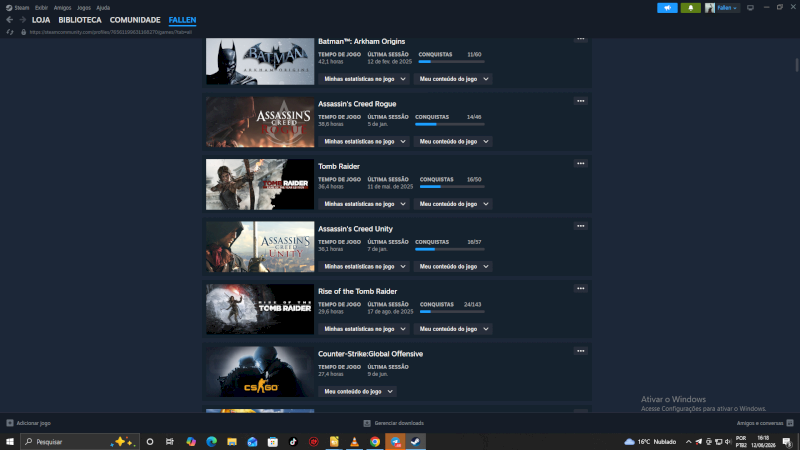Show hidden system tray icons chevron
Viewport: 800px width, 450px height.
[688, 442]
